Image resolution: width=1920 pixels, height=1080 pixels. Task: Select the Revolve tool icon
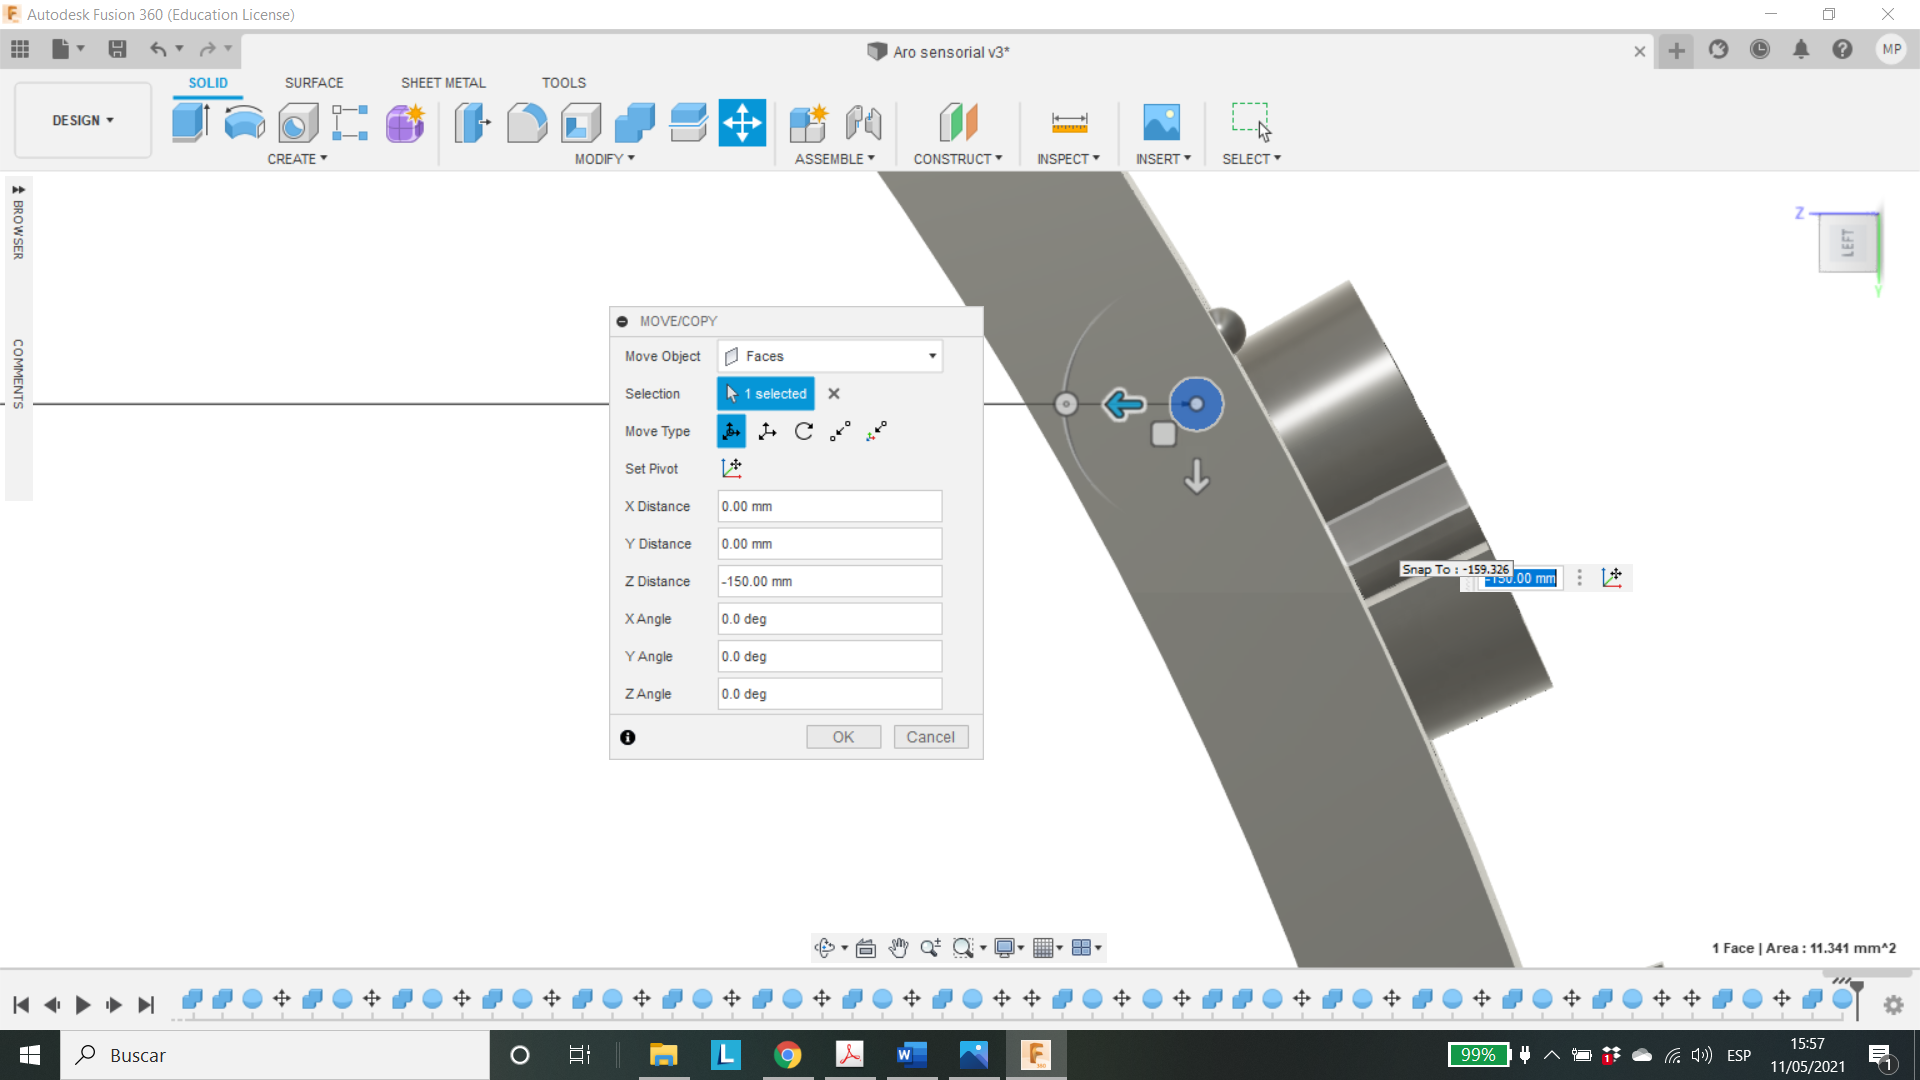[x=244, y=123]
